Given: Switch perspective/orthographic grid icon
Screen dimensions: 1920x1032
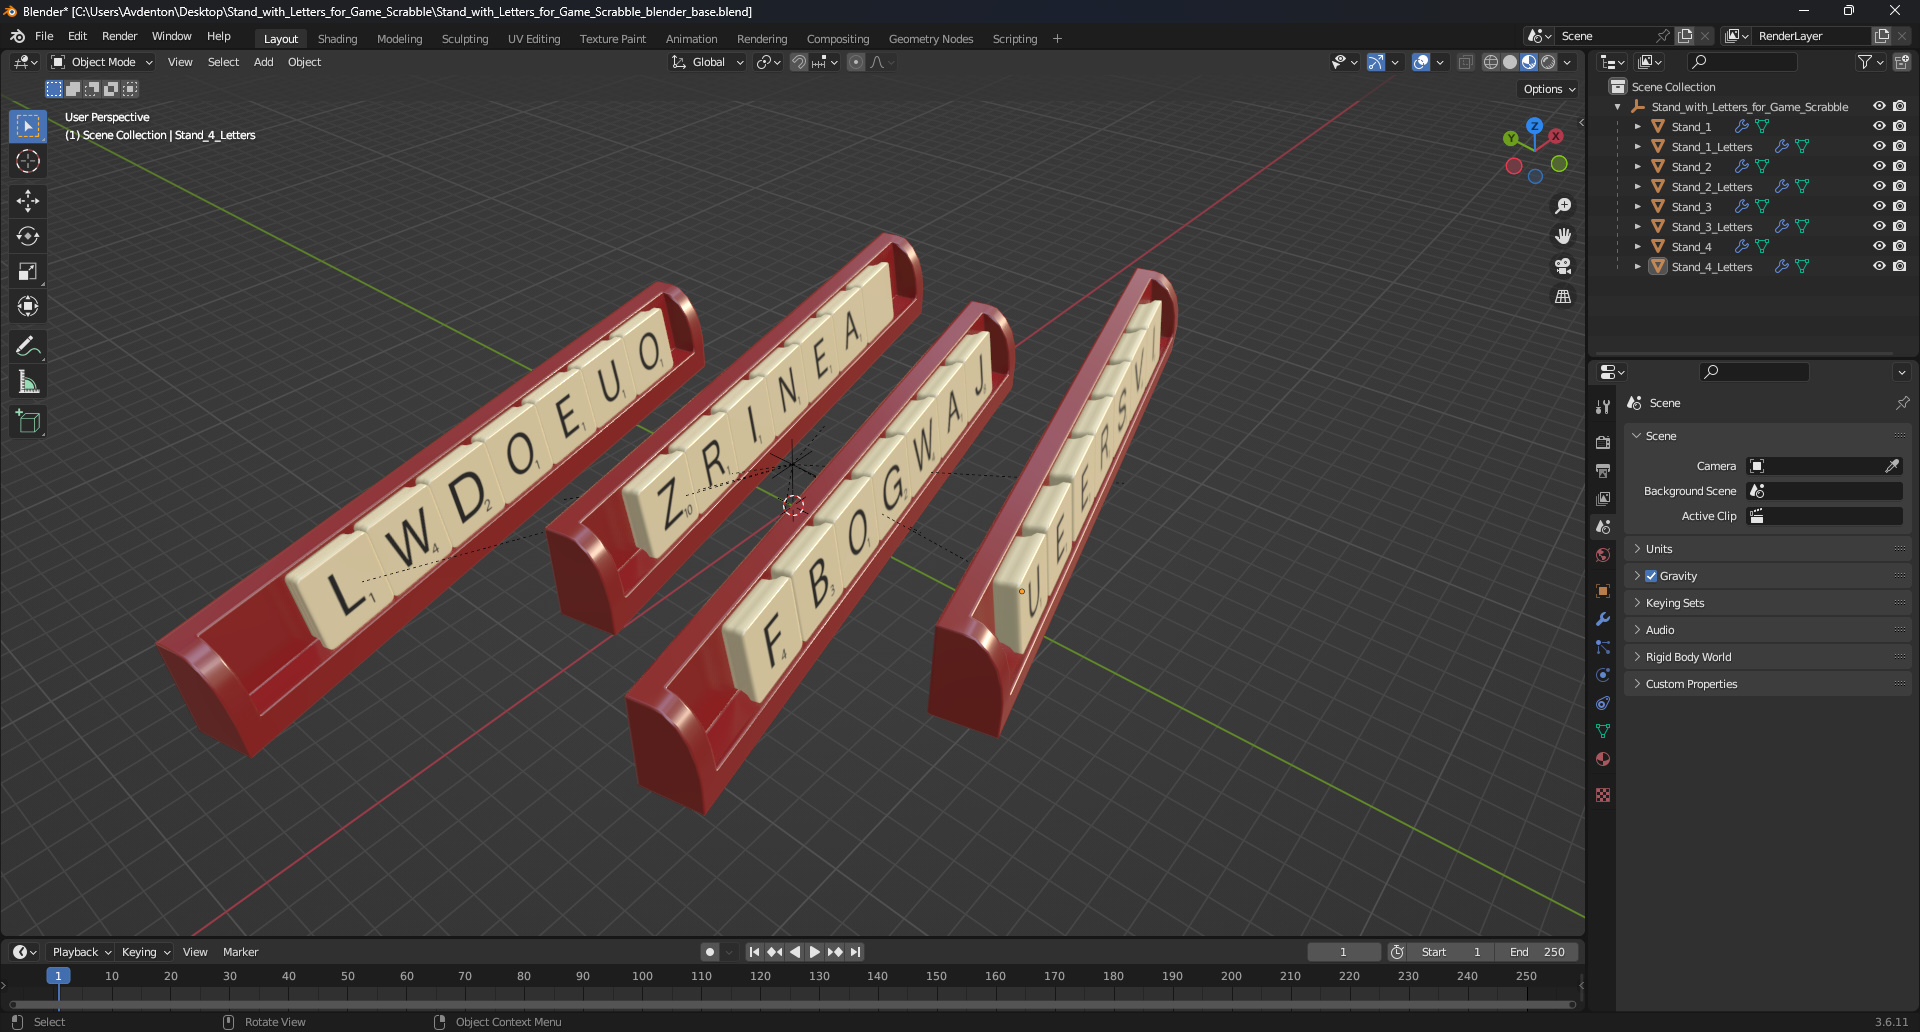Looking at the screenshot, I should tap(1563, 296).
